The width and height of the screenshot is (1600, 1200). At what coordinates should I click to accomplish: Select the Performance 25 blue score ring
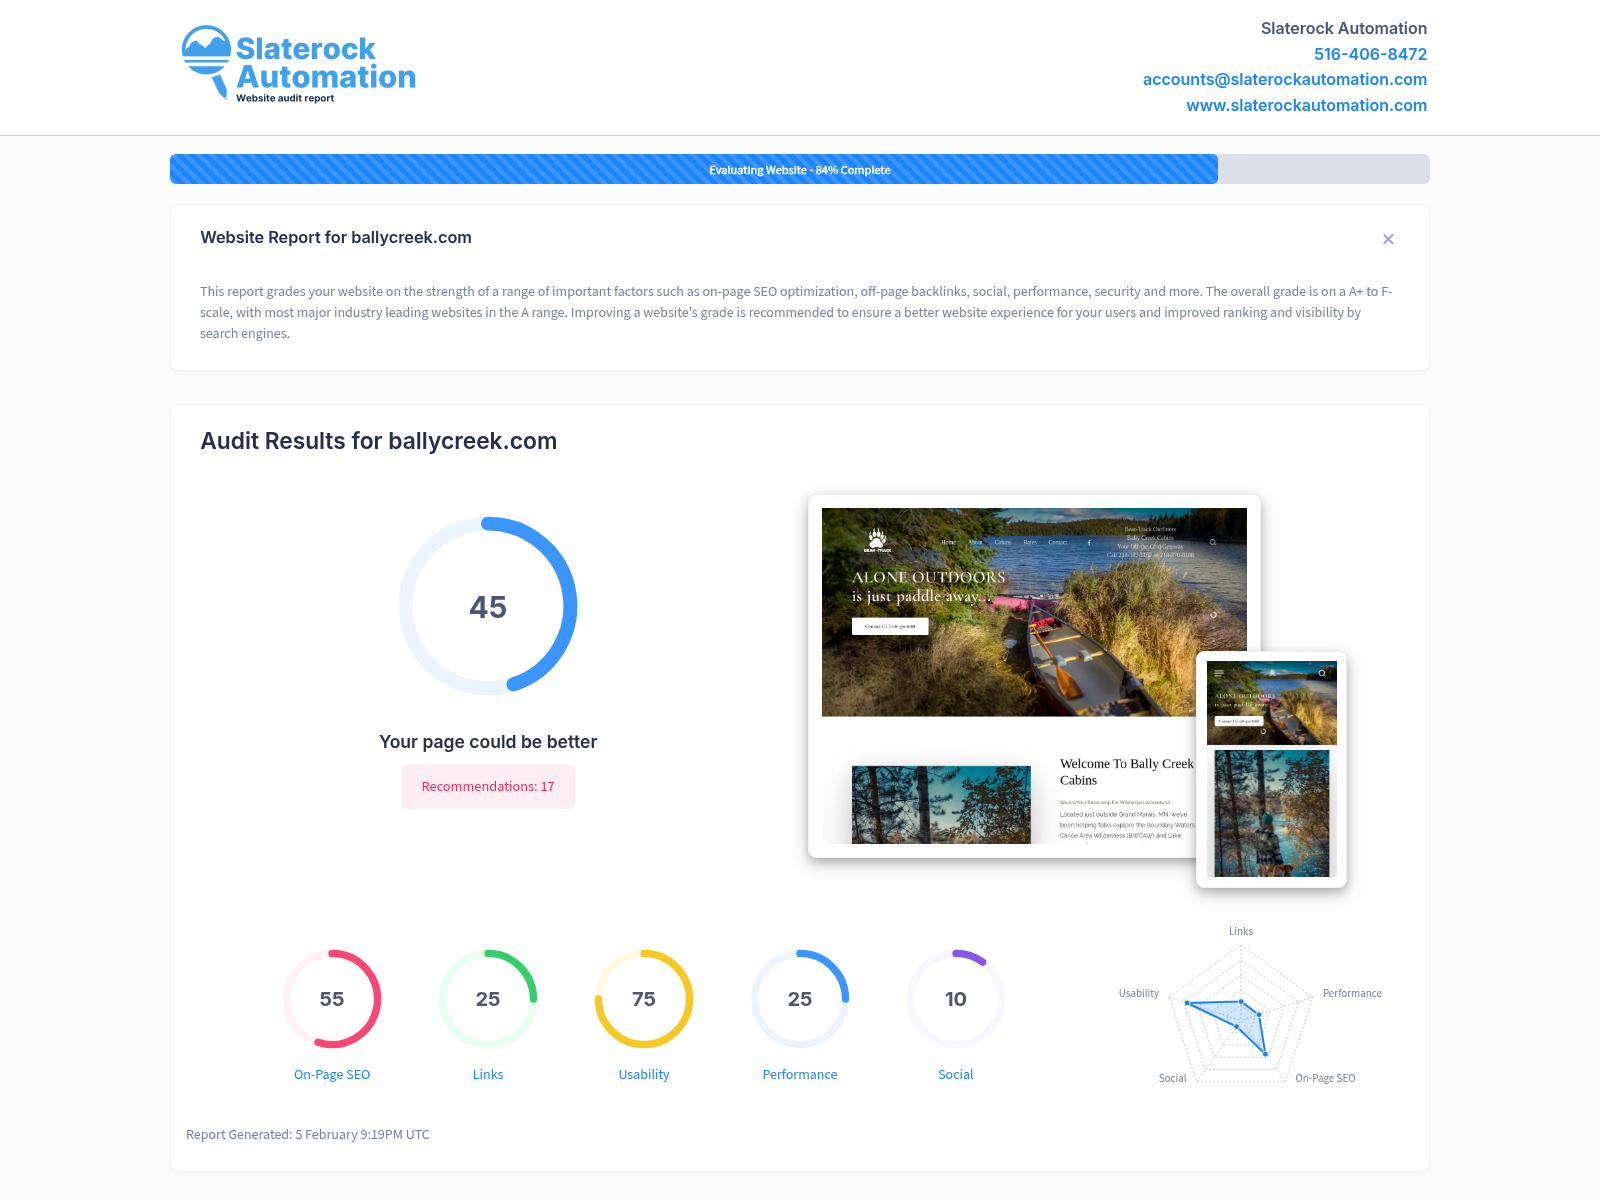800,999
